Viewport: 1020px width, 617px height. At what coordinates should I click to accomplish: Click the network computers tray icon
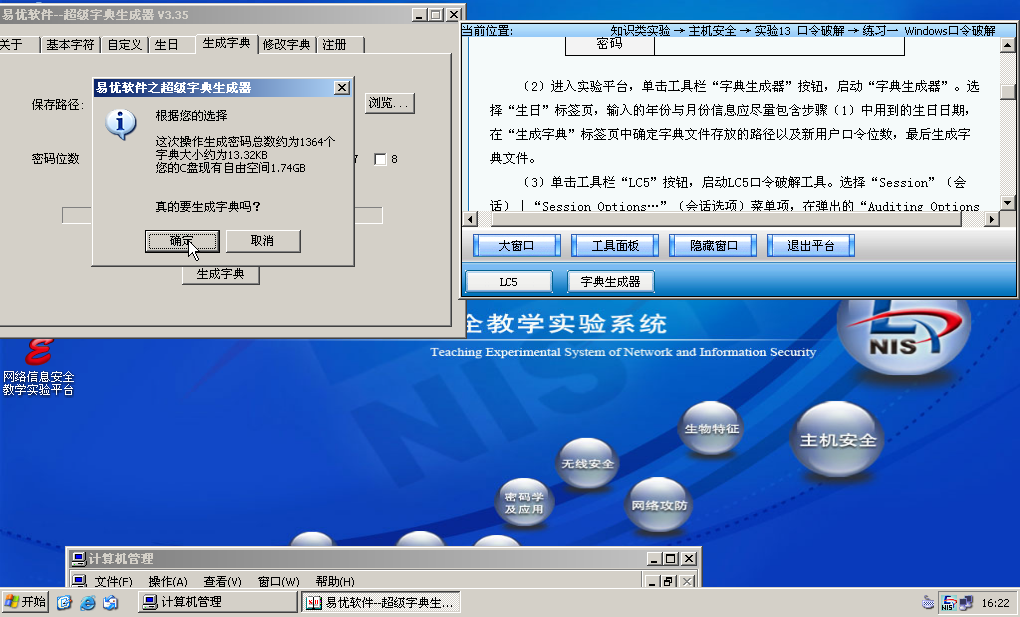pos(966,603)
